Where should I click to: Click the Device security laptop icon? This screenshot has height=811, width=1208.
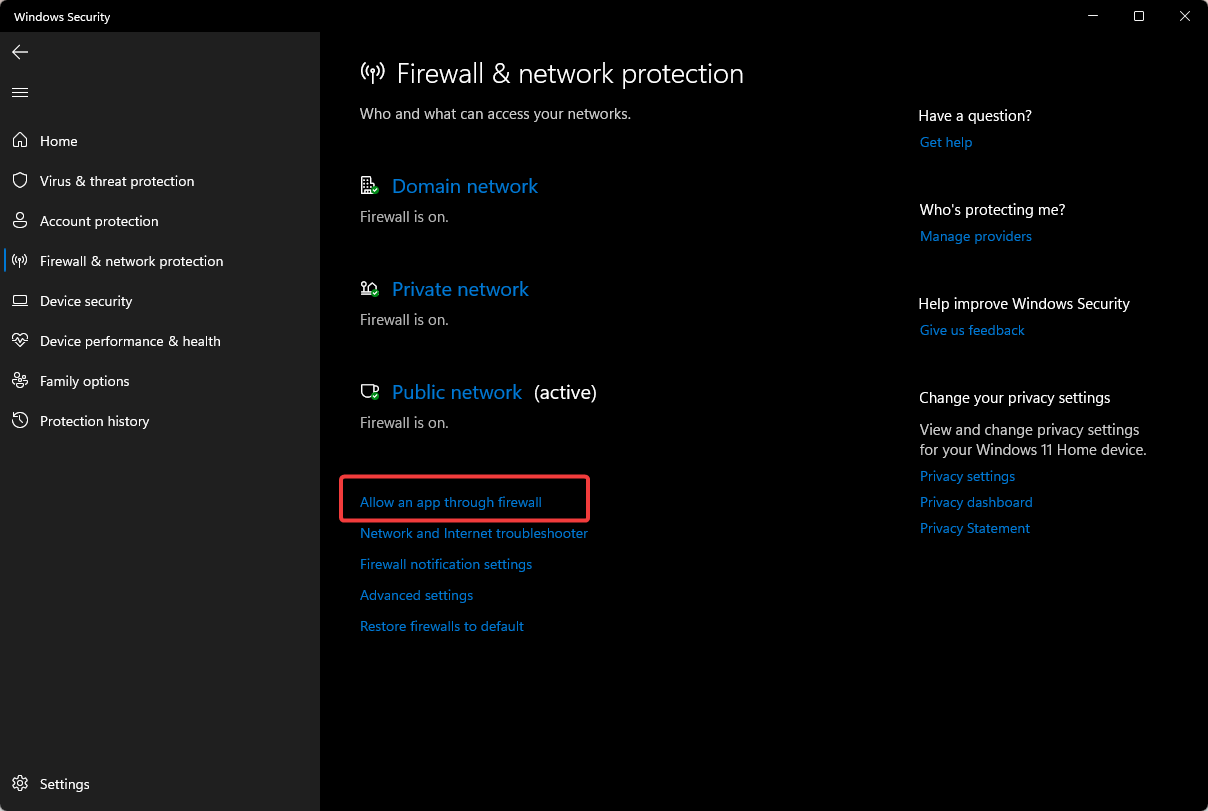pos(20,301)
